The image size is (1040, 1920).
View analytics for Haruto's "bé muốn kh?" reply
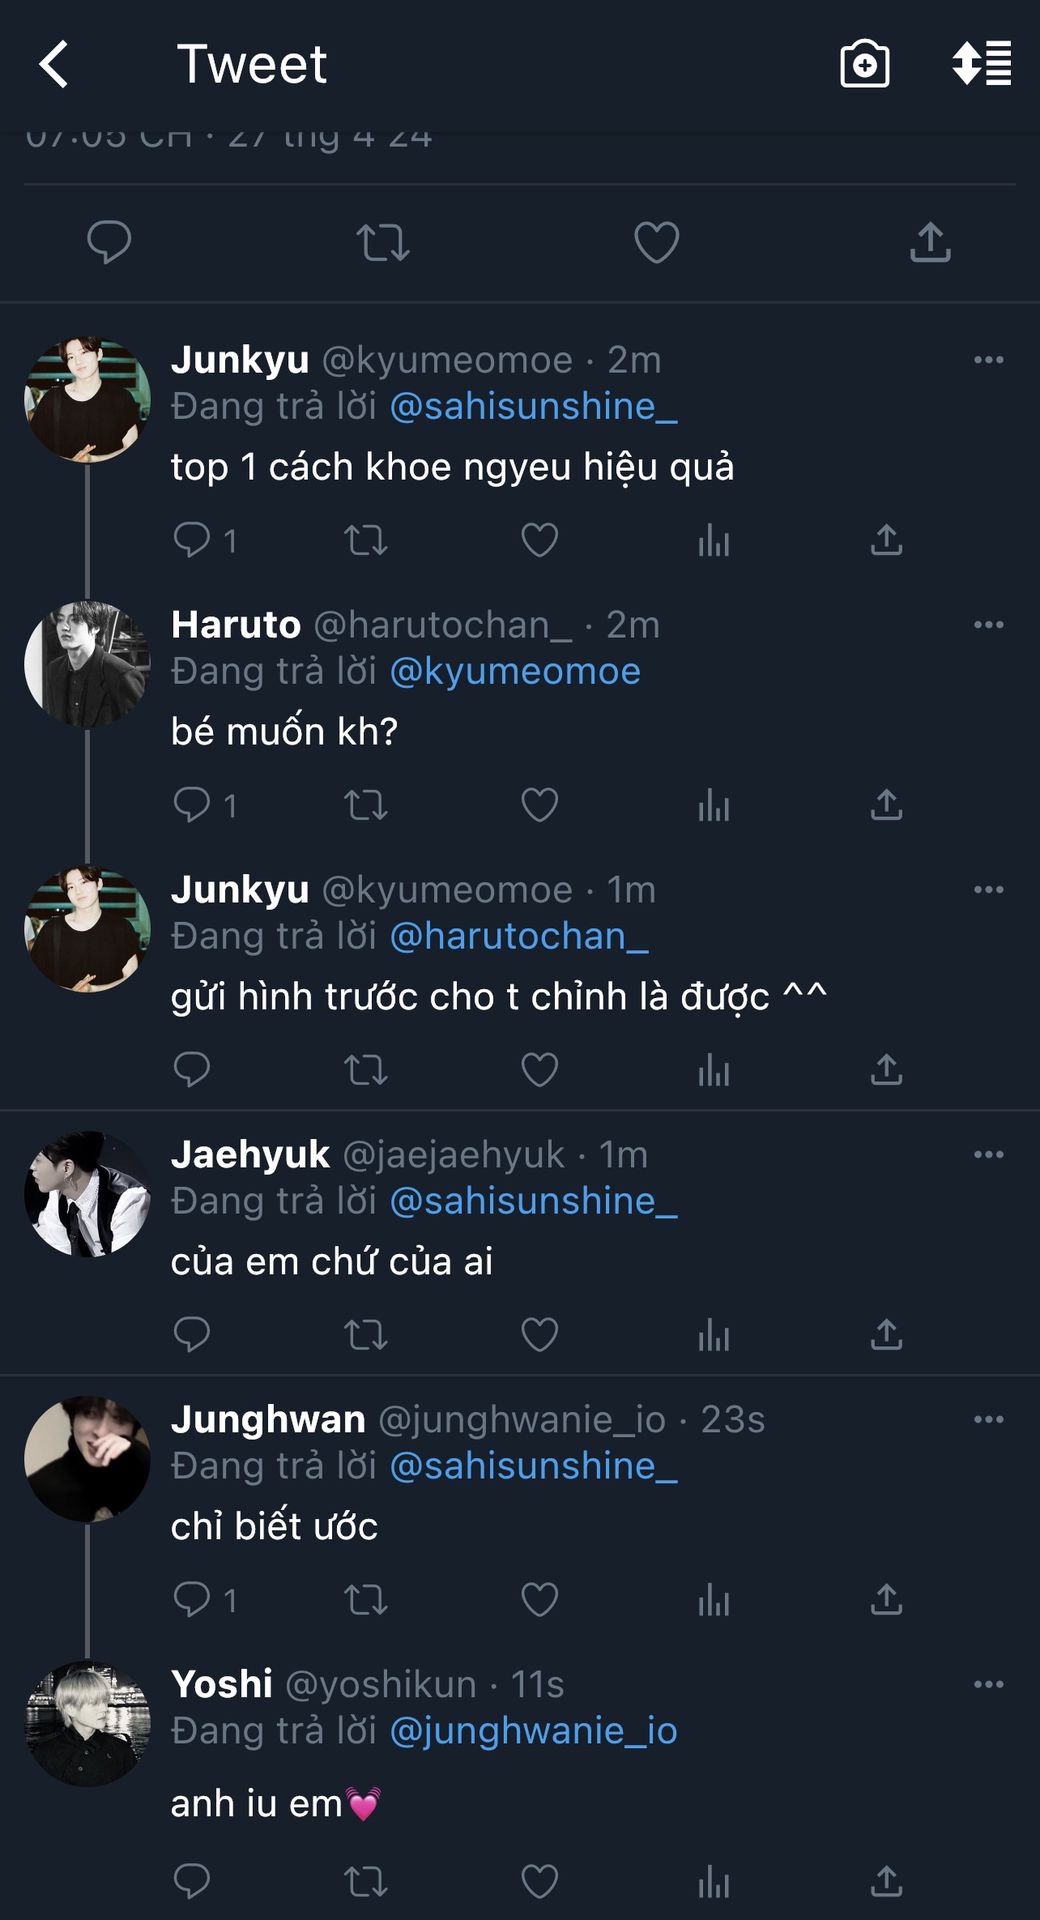[x=714, y=805]
